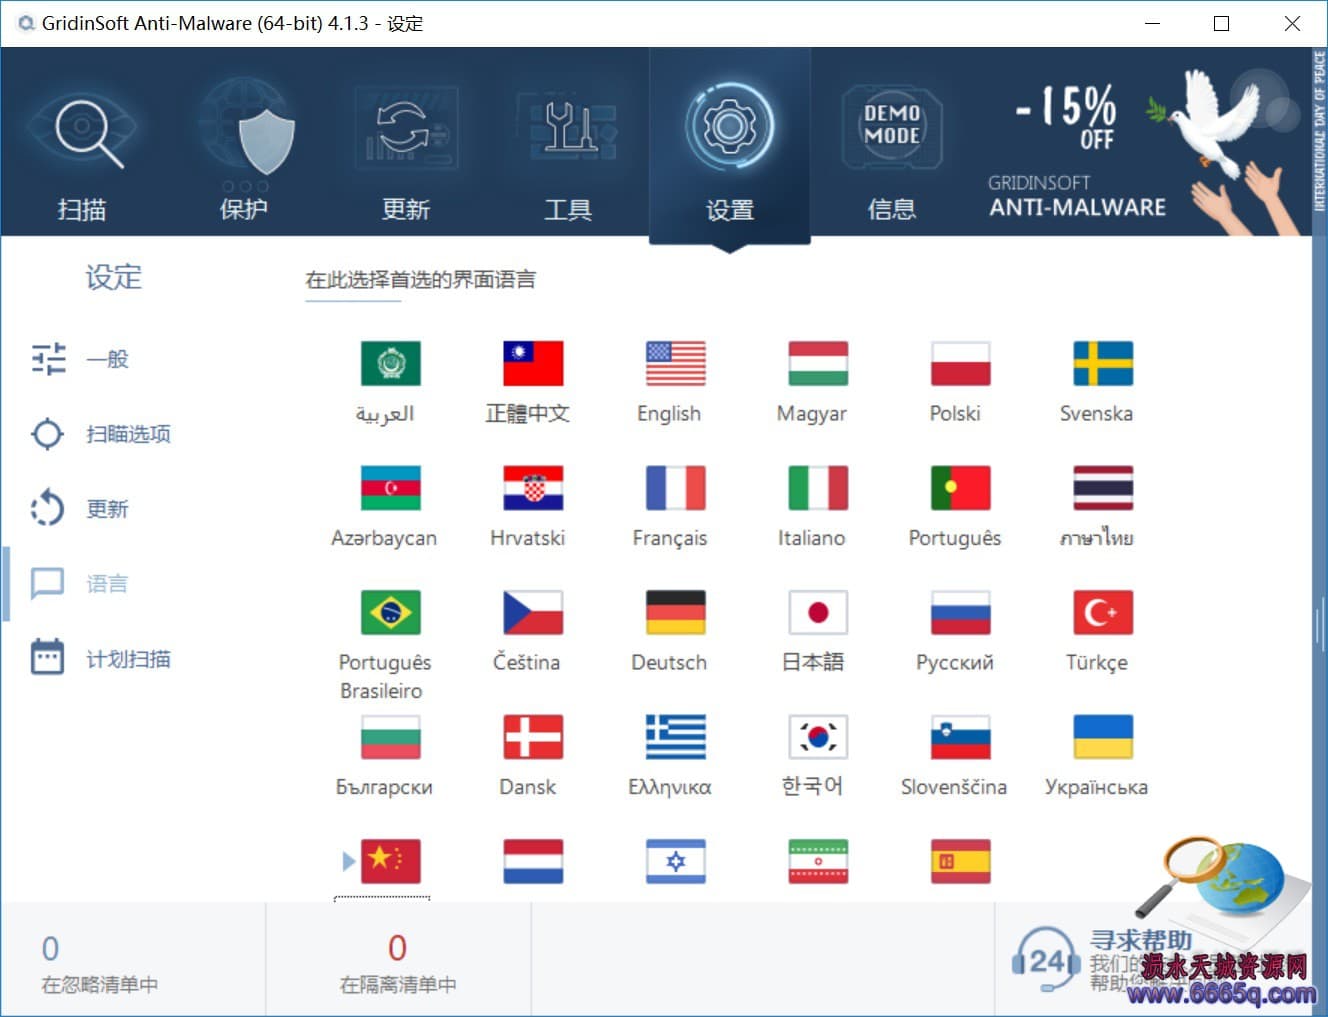The width and height of the screenshot is (1328, 1017).
Task: Open 扫瞄选项 (Scan options) in sidebar
Action: click(x=100, y=434)
